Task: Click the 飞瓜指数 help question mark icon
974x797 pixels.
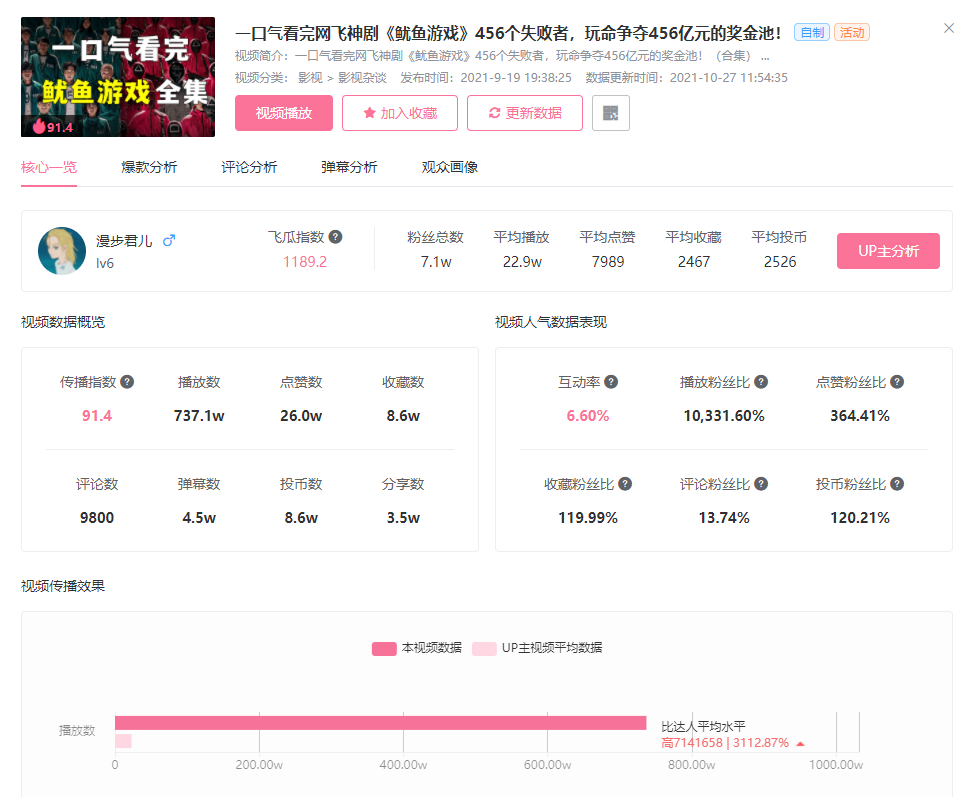Action: pos(336,236)
